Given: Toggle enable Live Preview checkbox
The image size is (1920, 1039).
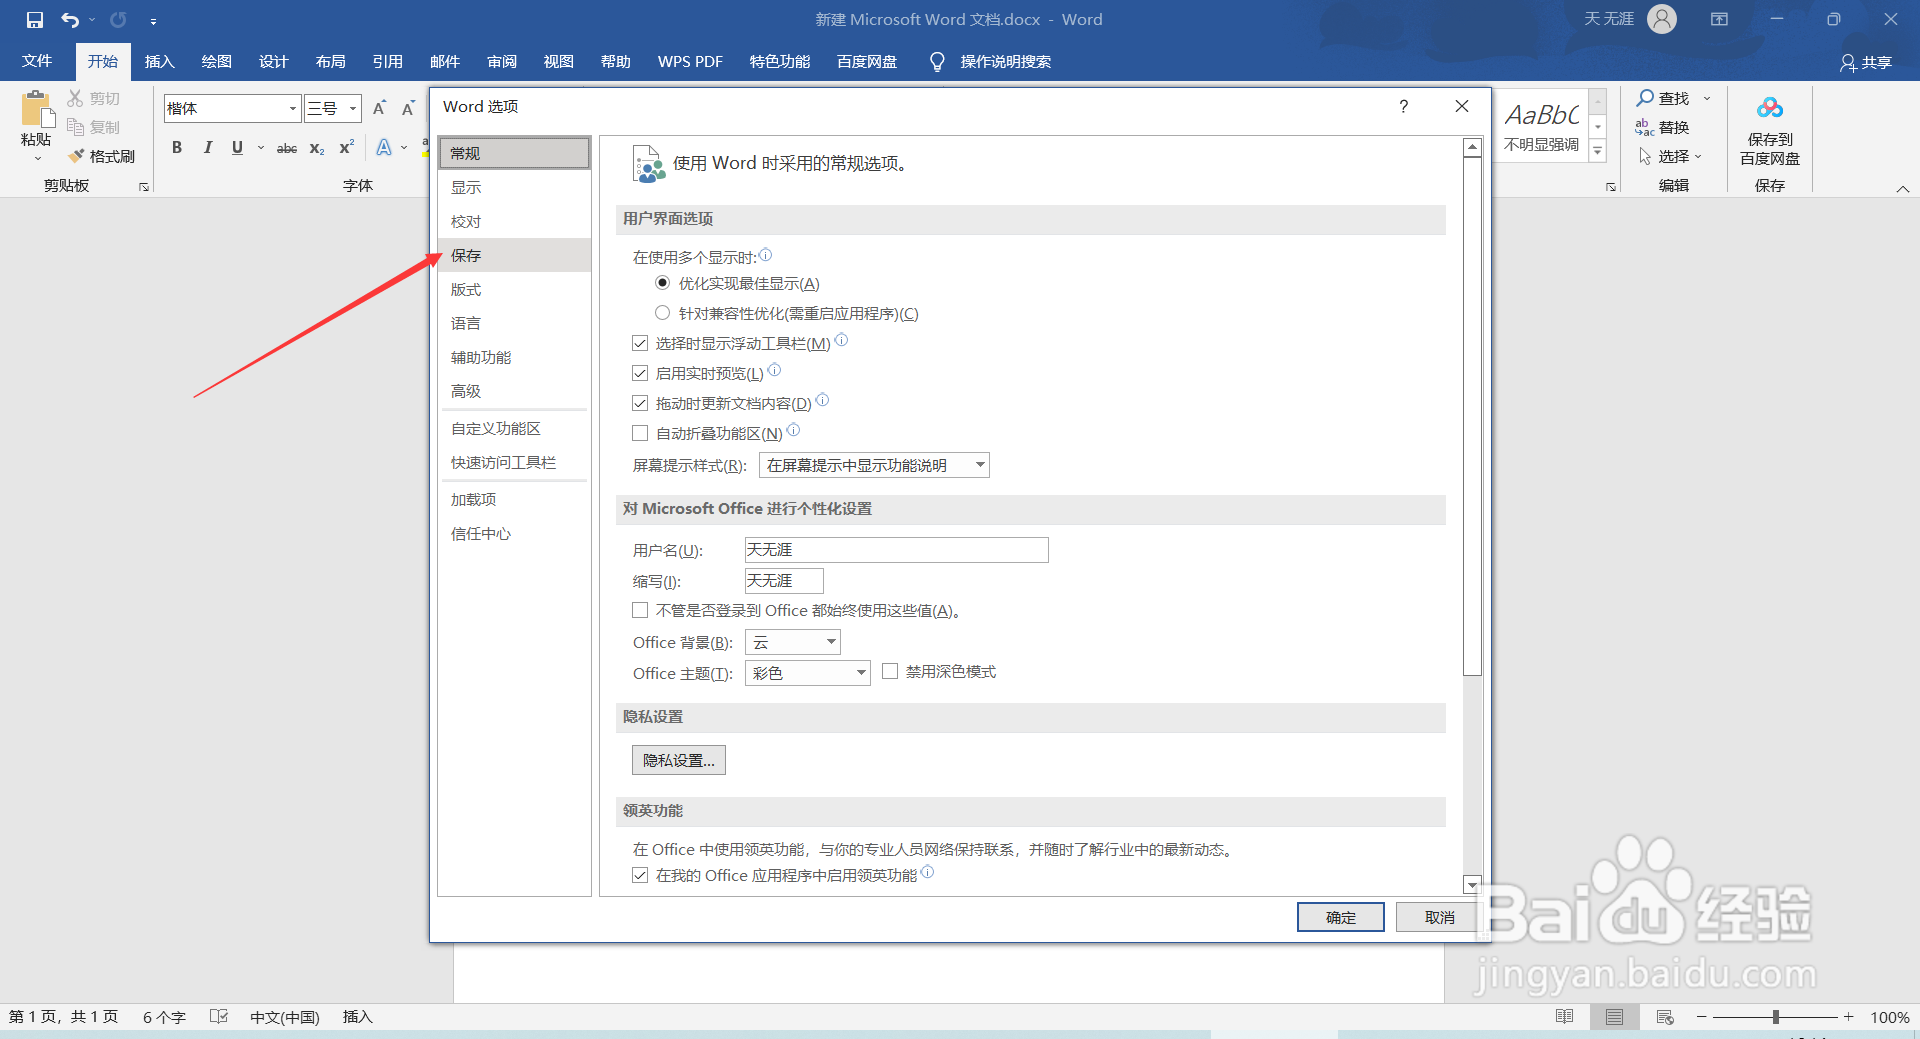Looking at the screenshot, I should point(640,373).
